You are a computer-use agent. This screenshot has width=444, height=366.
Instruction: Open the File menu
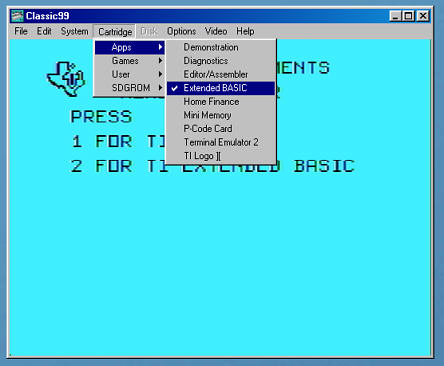pos(21,31)
